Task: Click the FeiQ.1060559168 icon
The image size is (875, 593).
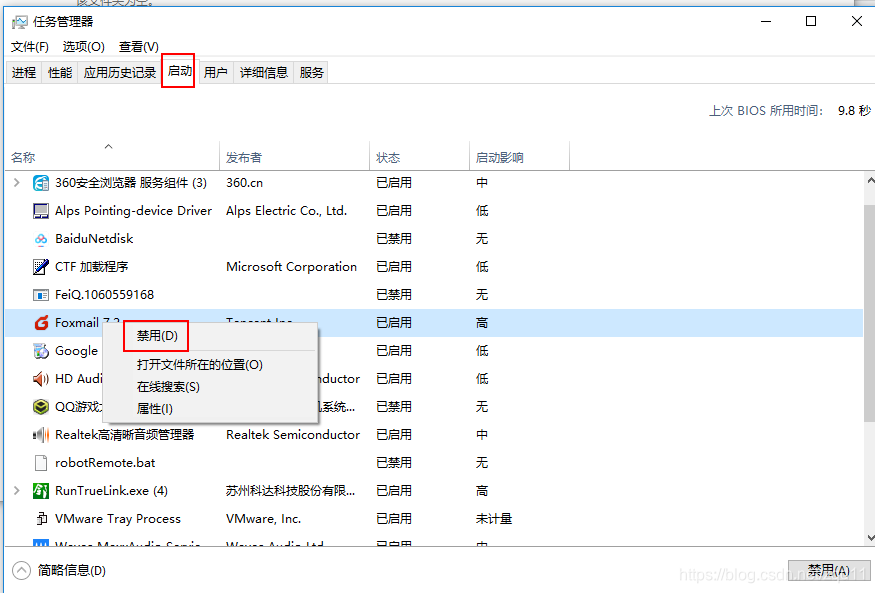Action: [41, 295]
